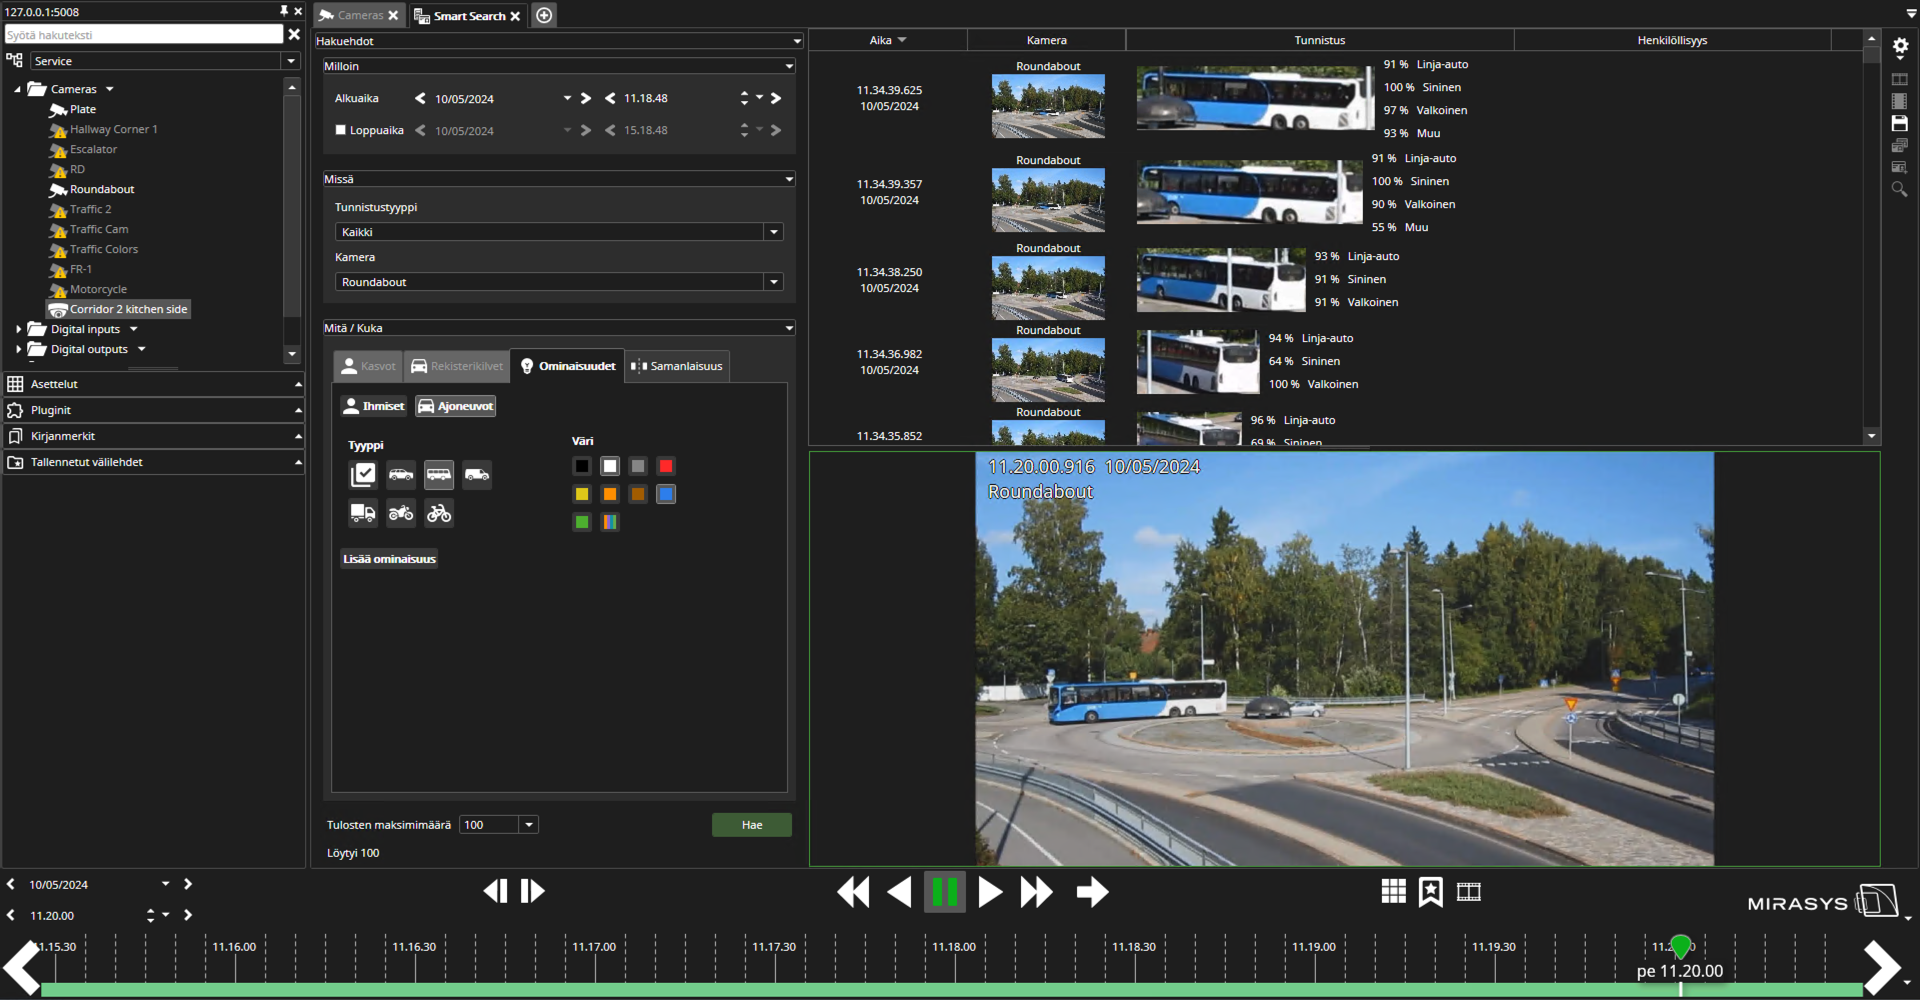Select the red color swatch
The width and height of the screenshot is (1920, 1000).
coord(666,466)
